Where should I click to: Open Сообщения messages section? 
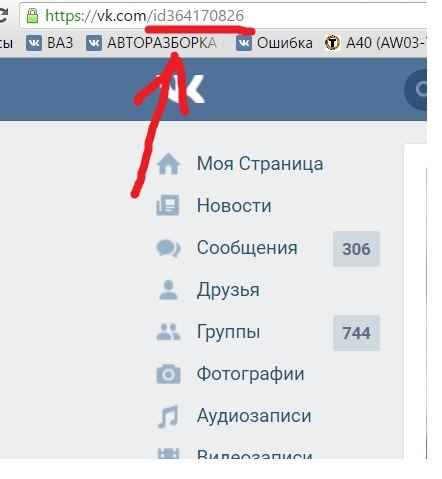point(247,248)
